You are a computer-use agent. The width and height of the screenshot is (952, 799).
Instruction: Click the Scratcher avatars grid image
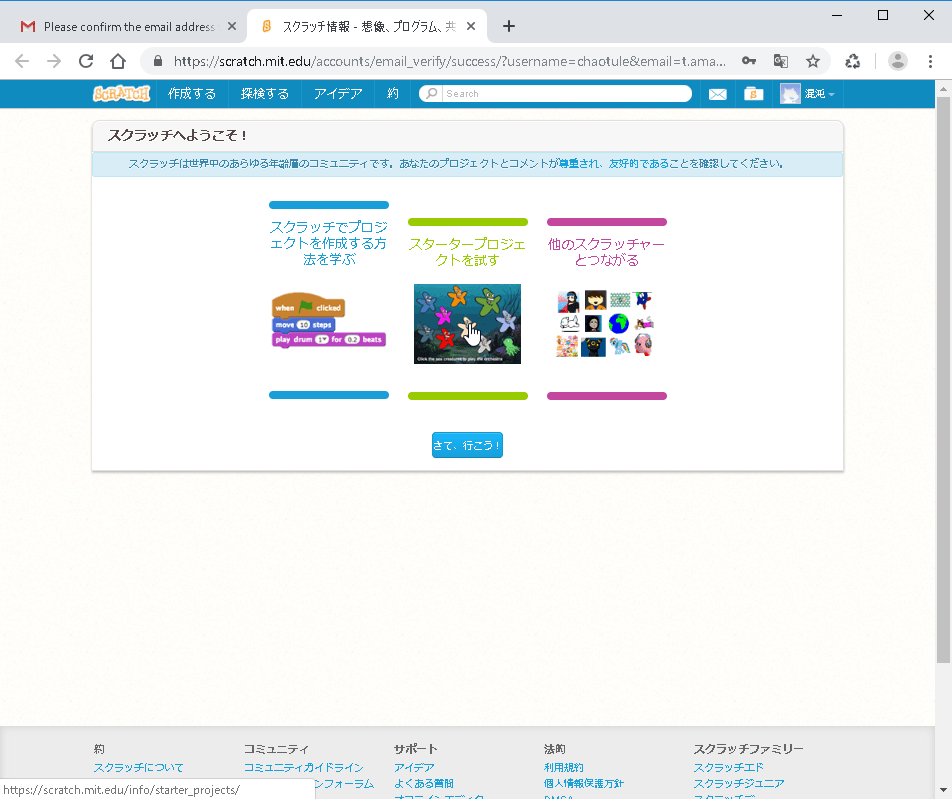tap(605, 324)
